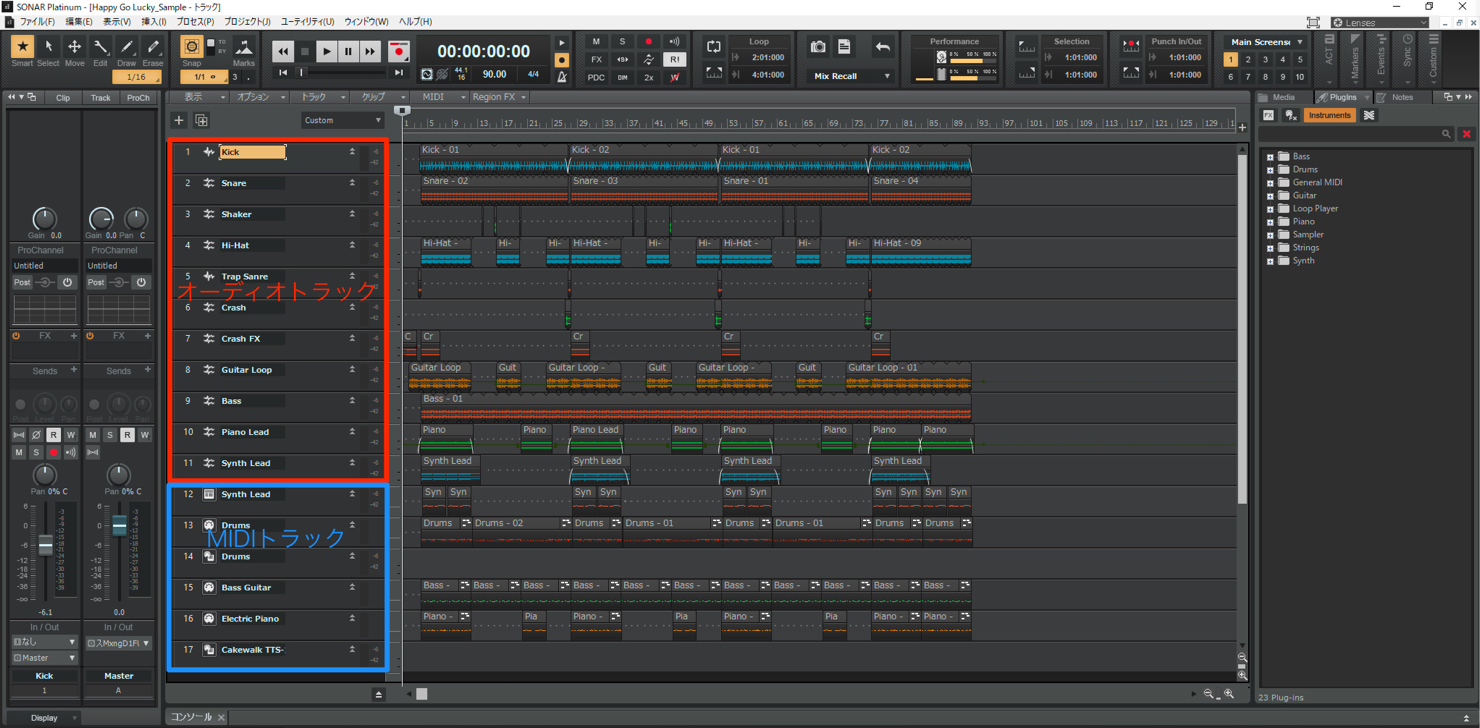Select the Bass Guitar track name
The image size is (1480, 728).
click(x=246, y=588)
